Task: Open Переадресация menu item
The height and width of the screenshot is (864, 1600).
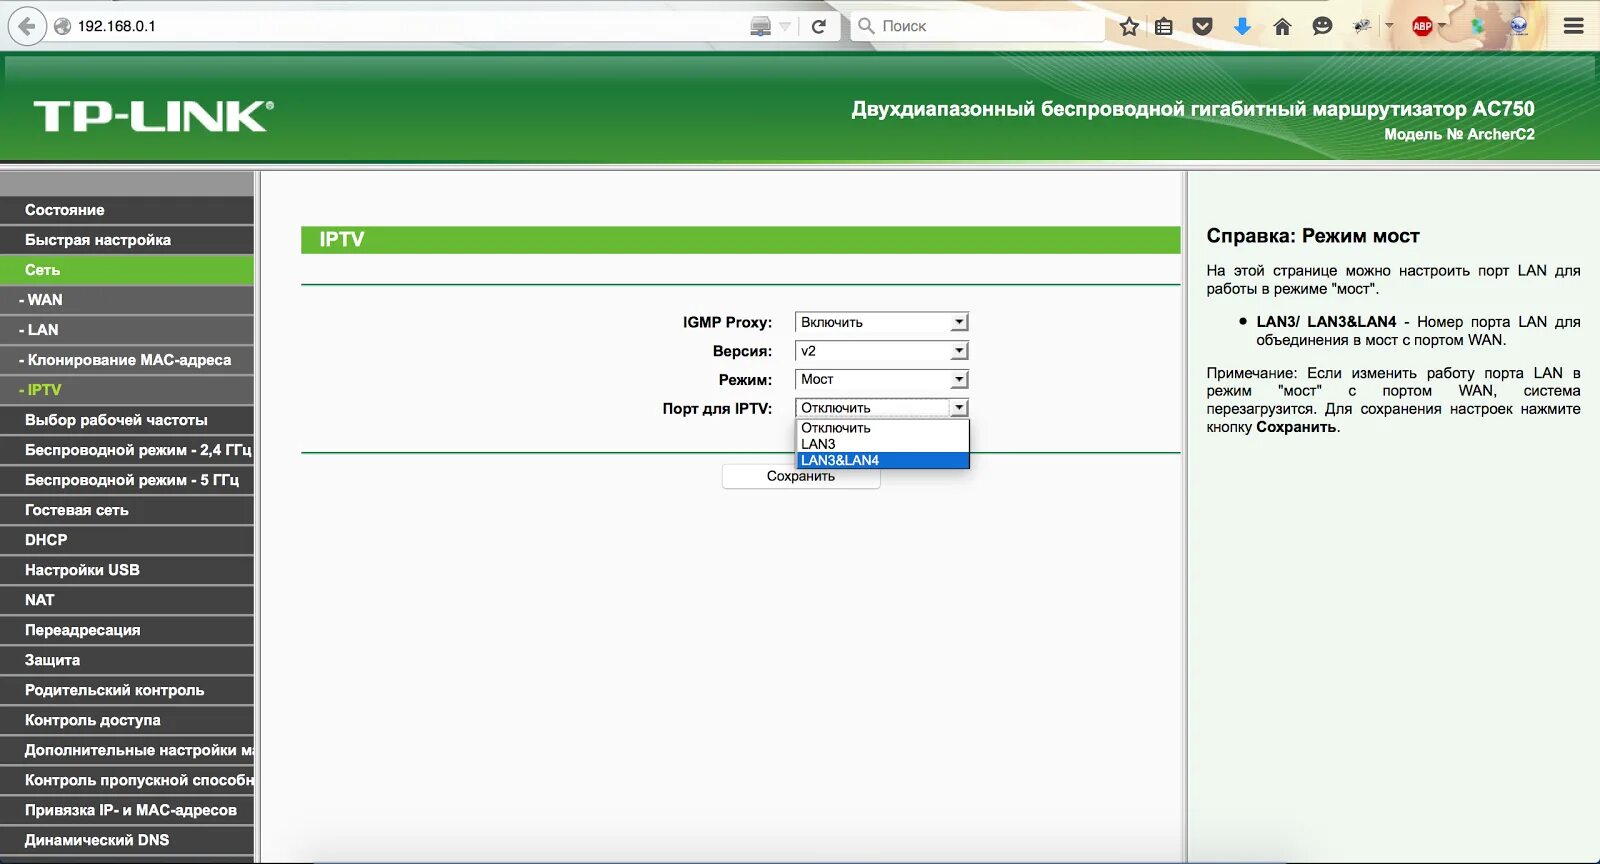Action: tap(127, 630)
